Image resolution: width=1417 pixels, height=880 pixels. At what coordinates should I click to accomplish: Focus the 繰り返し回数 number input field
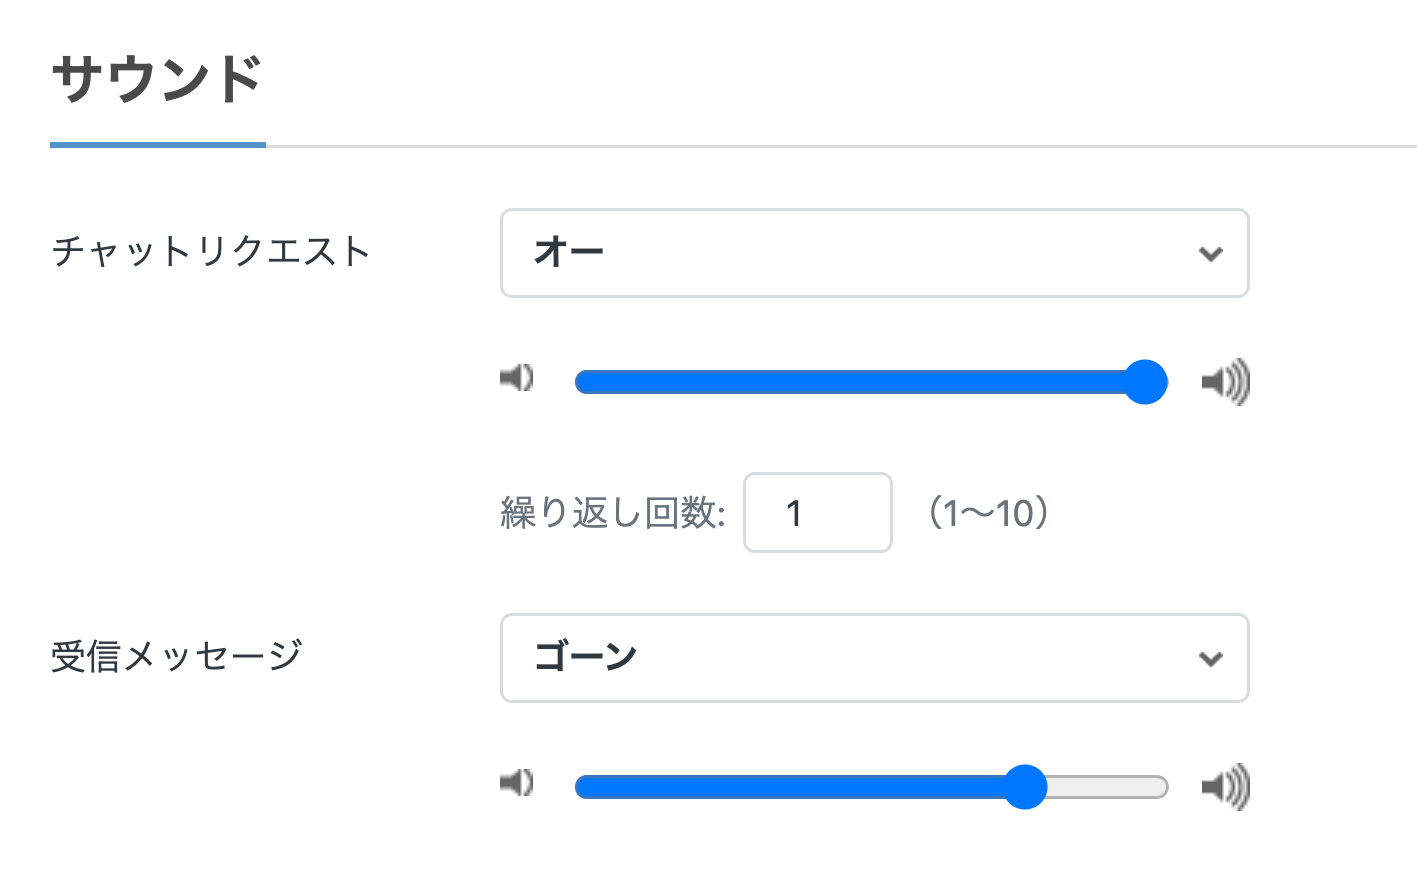pos(817,513)
